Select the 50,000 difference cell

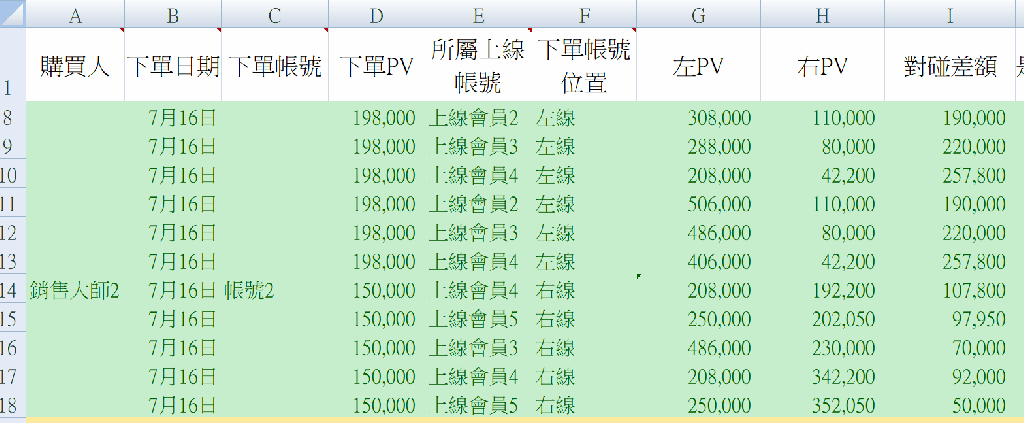click(950, 405)
